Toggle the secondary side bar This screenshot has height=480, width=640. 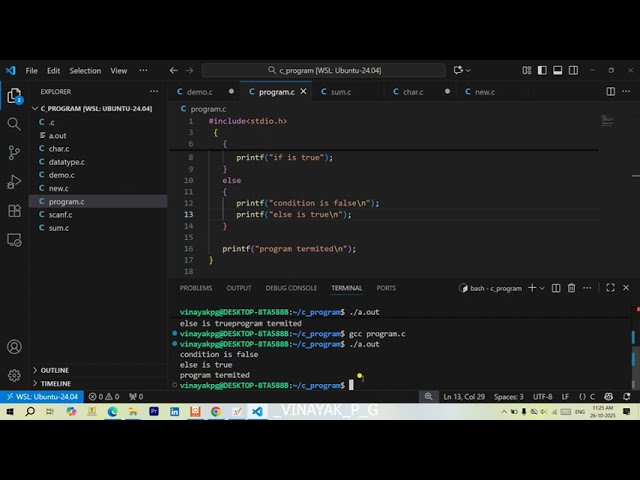coord(573,70)
